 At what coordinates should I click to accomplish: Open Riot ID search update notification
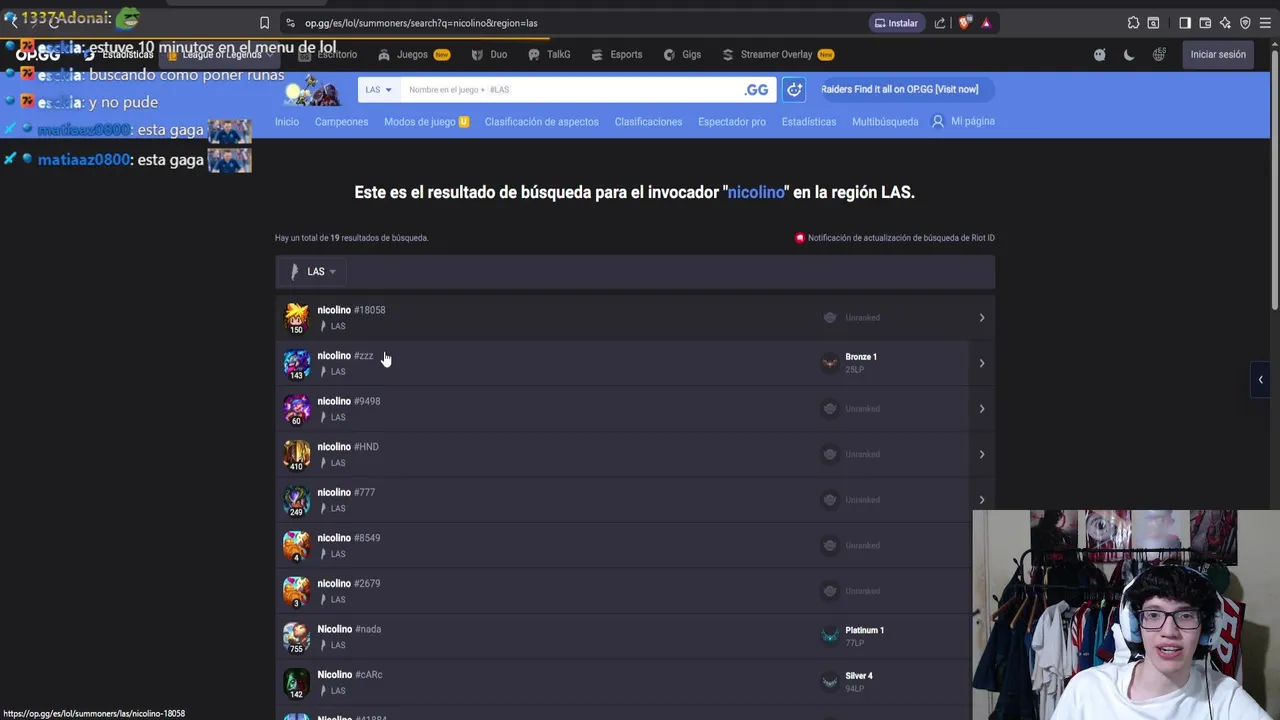tap(894, 238)
